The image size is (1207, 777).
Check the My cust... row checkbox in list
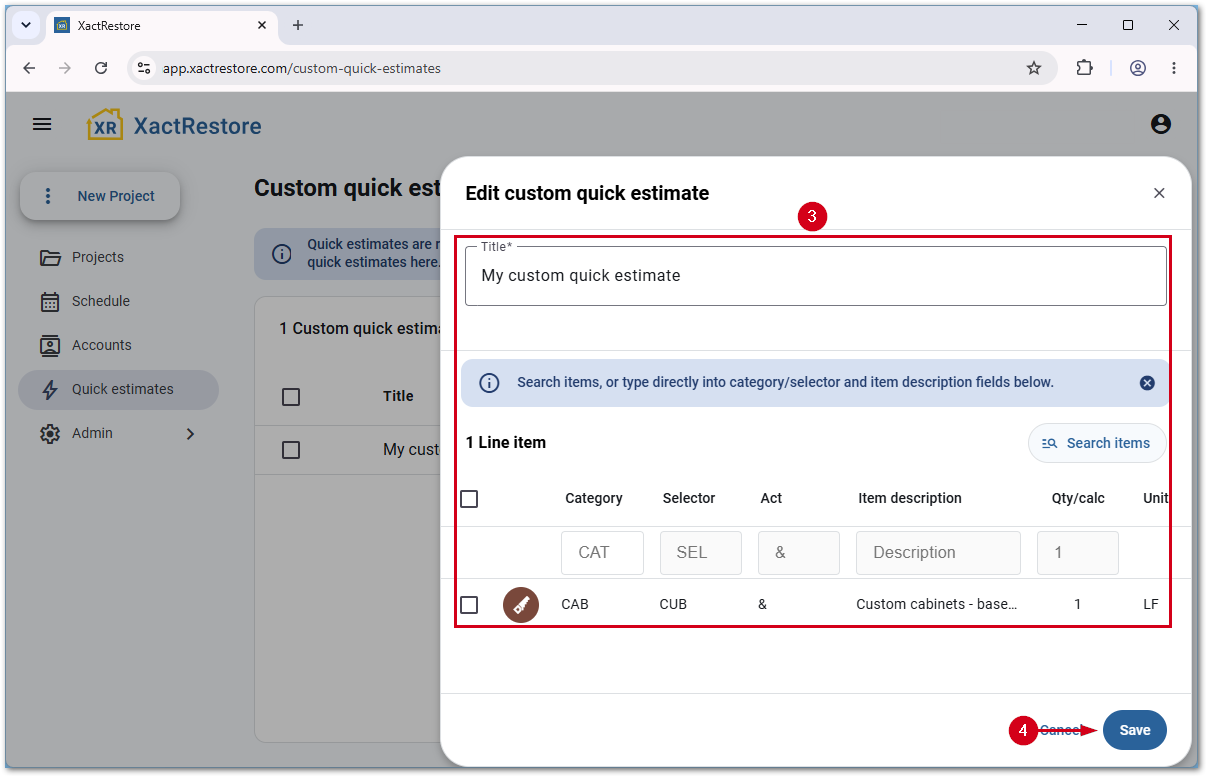click(x=291, y=450)
